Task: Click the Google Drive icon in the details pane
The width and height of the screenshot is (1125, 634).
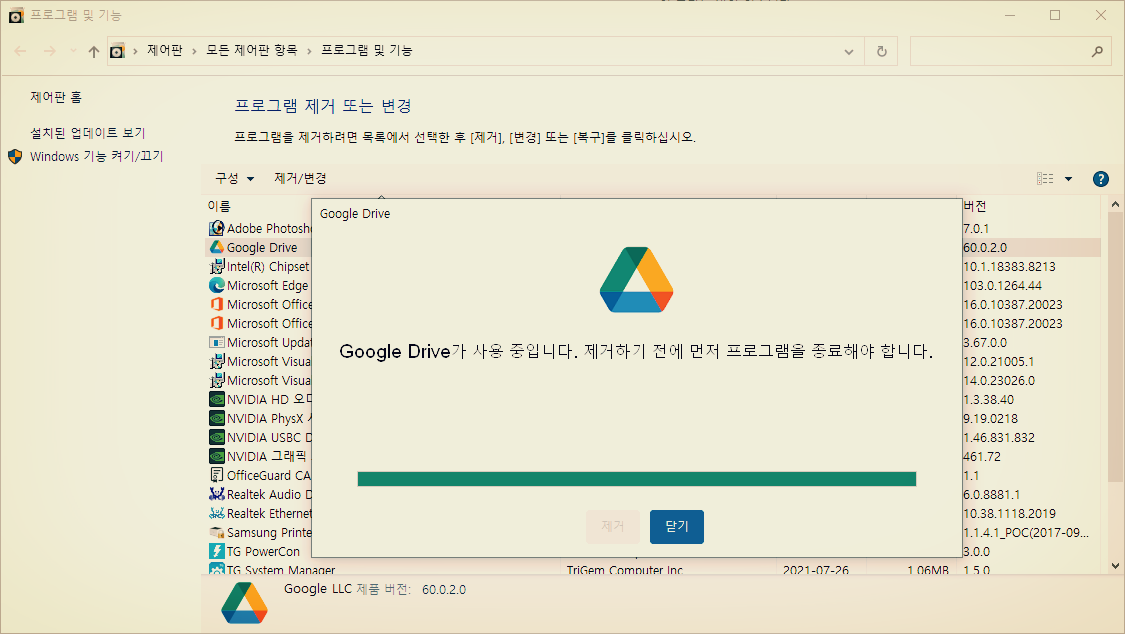Action: pos(245,602)
